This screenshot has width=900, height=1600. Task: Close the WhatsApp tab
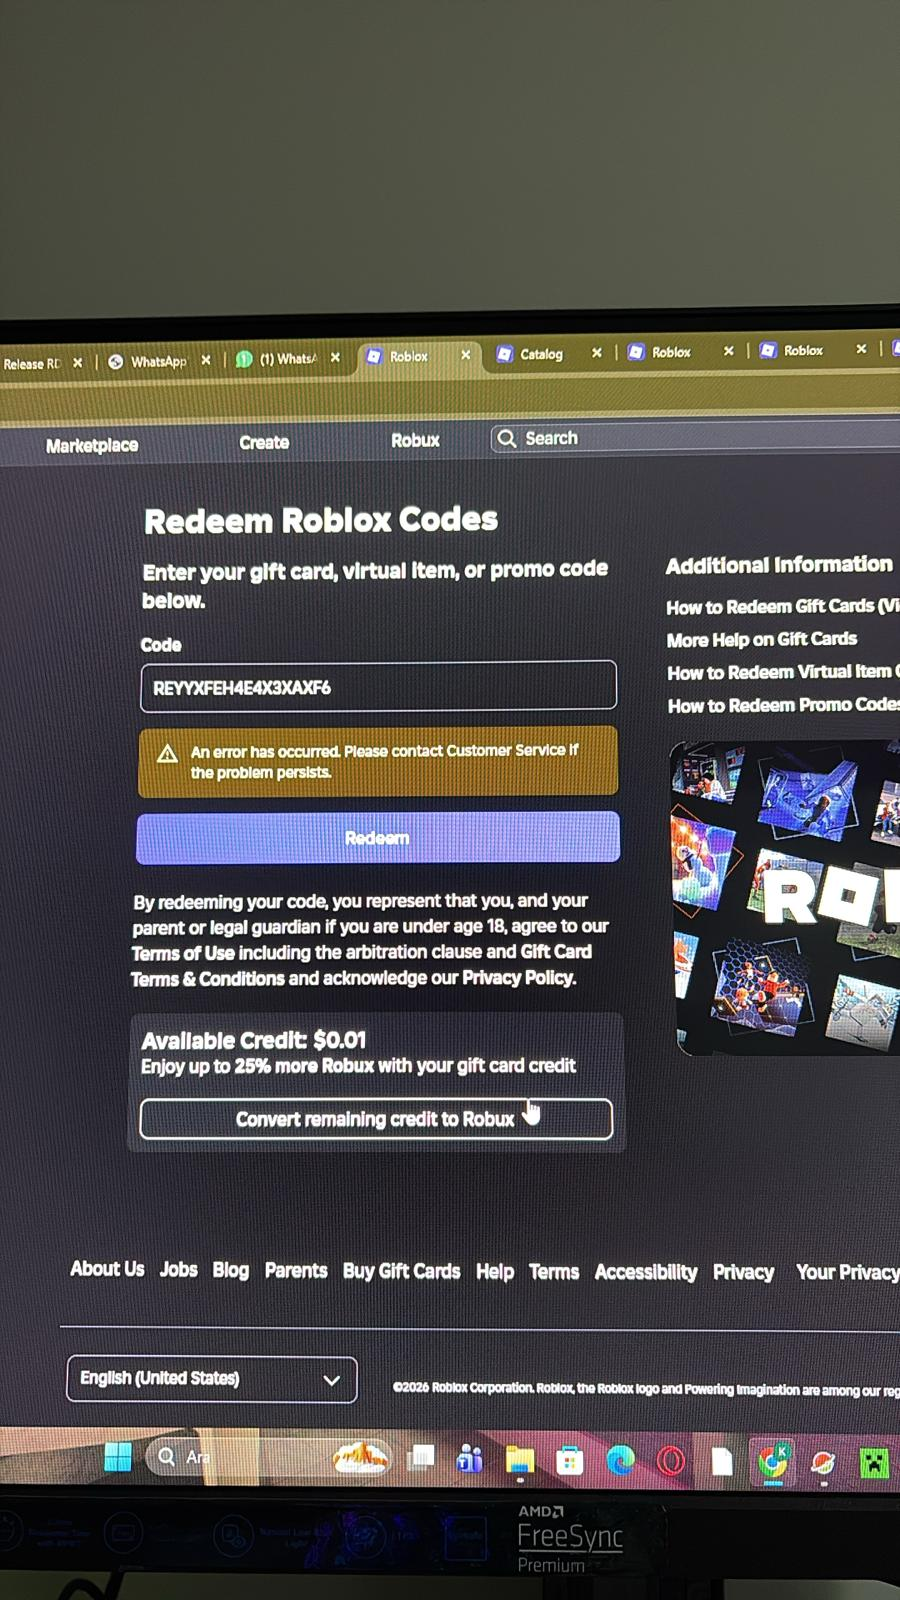pyautogui.click(x=205, y=360)
